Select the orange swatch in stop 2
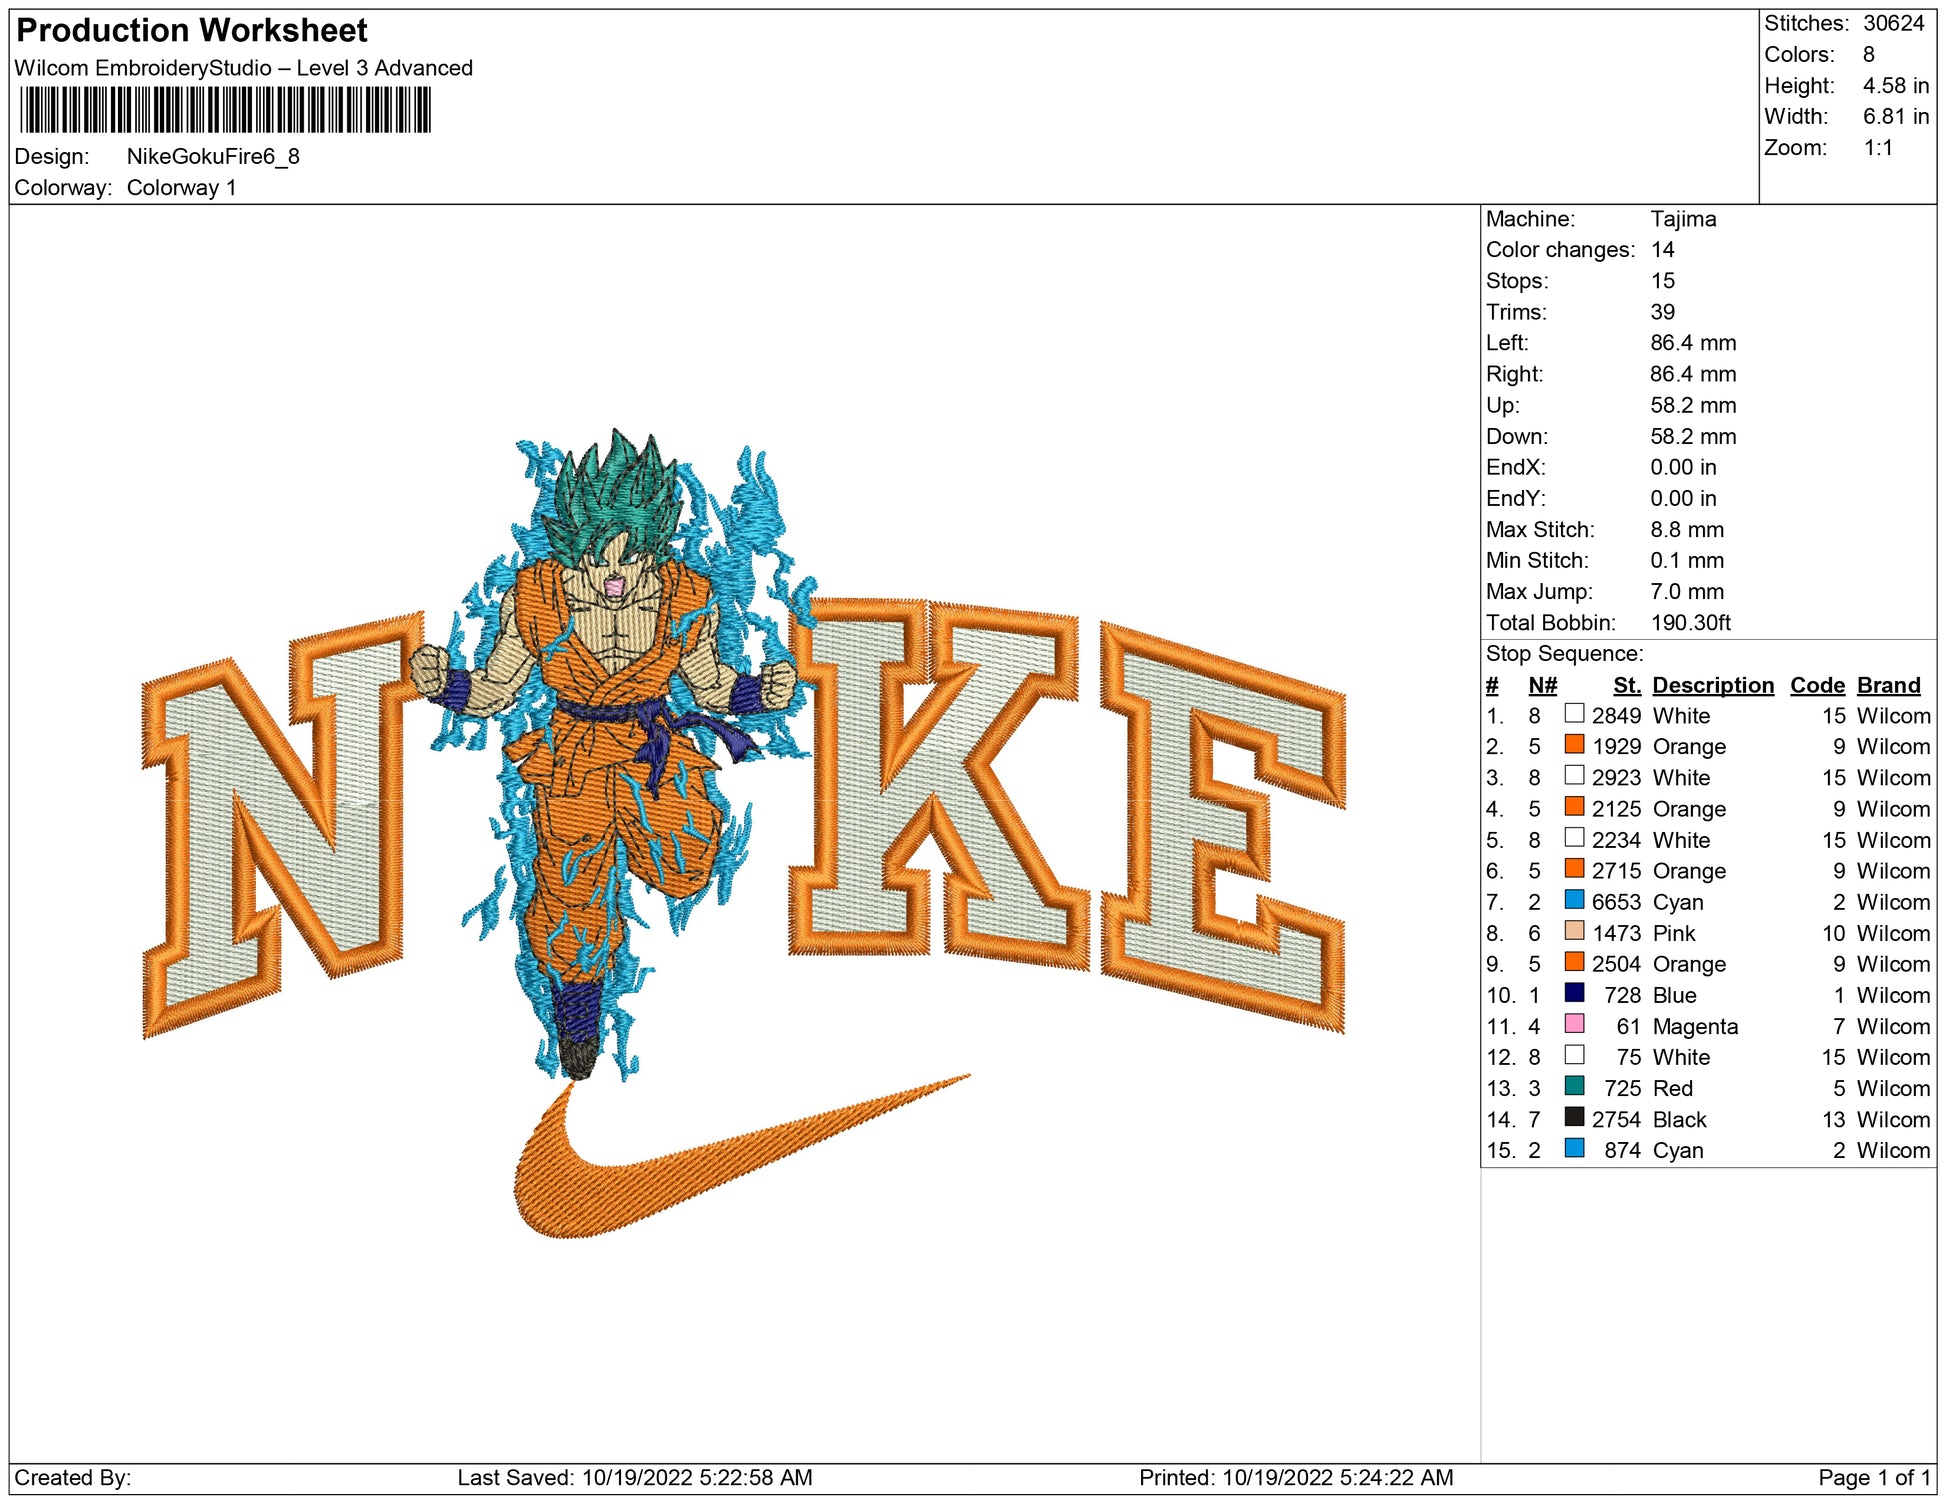1946x1497 pixels. (x=1574, y=745)
